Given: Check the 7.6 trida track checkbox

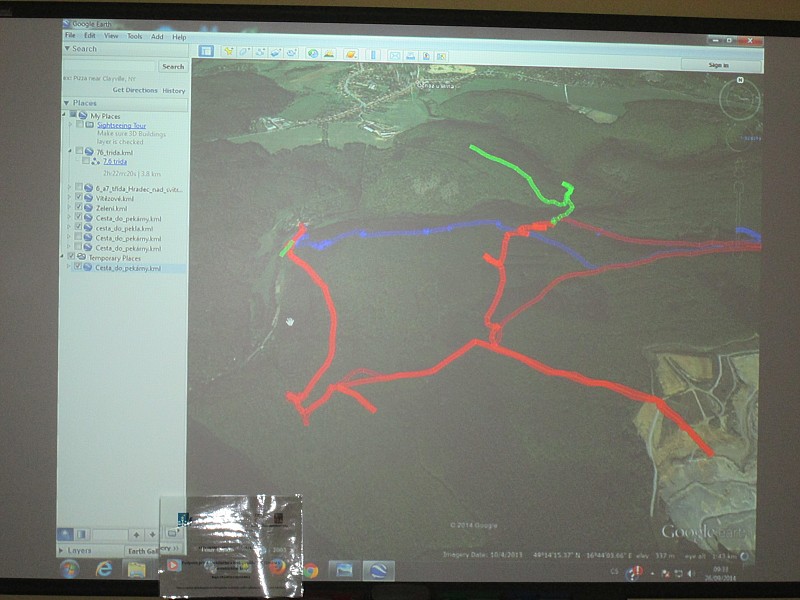Looking at the screenshot, I should [86, 161].
